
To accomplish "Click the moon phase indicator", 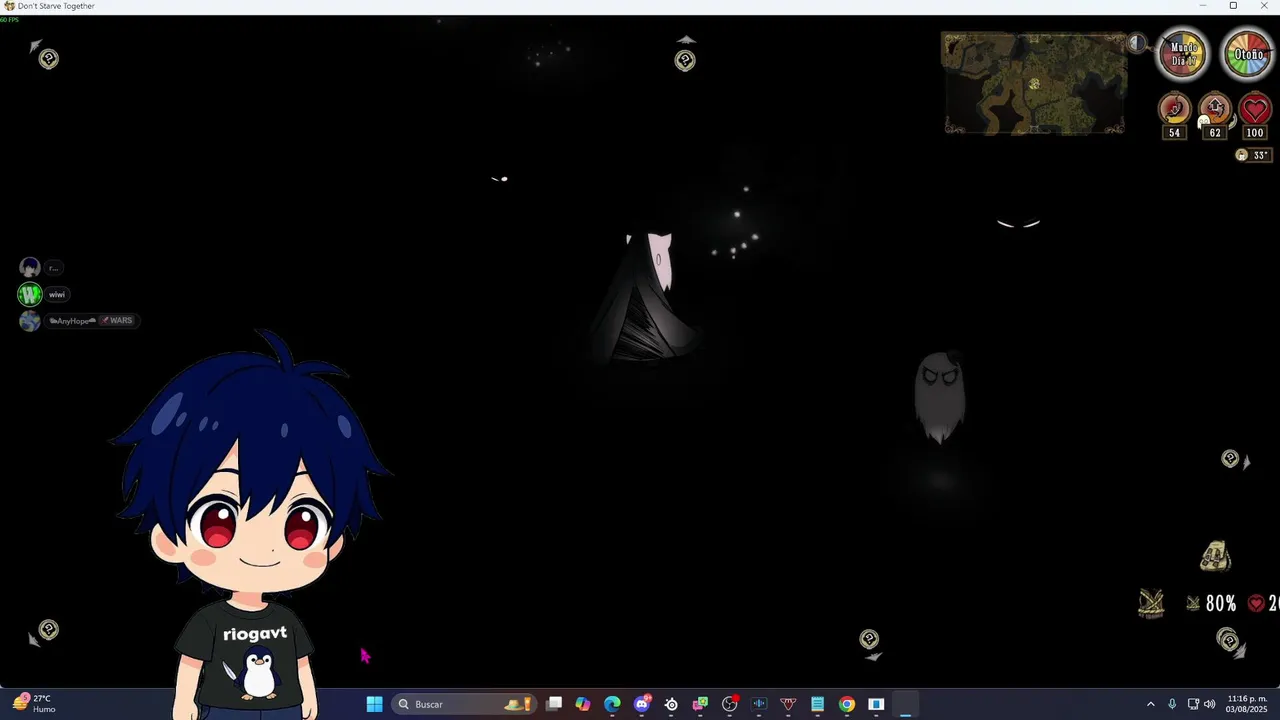I will point(1137,43).
